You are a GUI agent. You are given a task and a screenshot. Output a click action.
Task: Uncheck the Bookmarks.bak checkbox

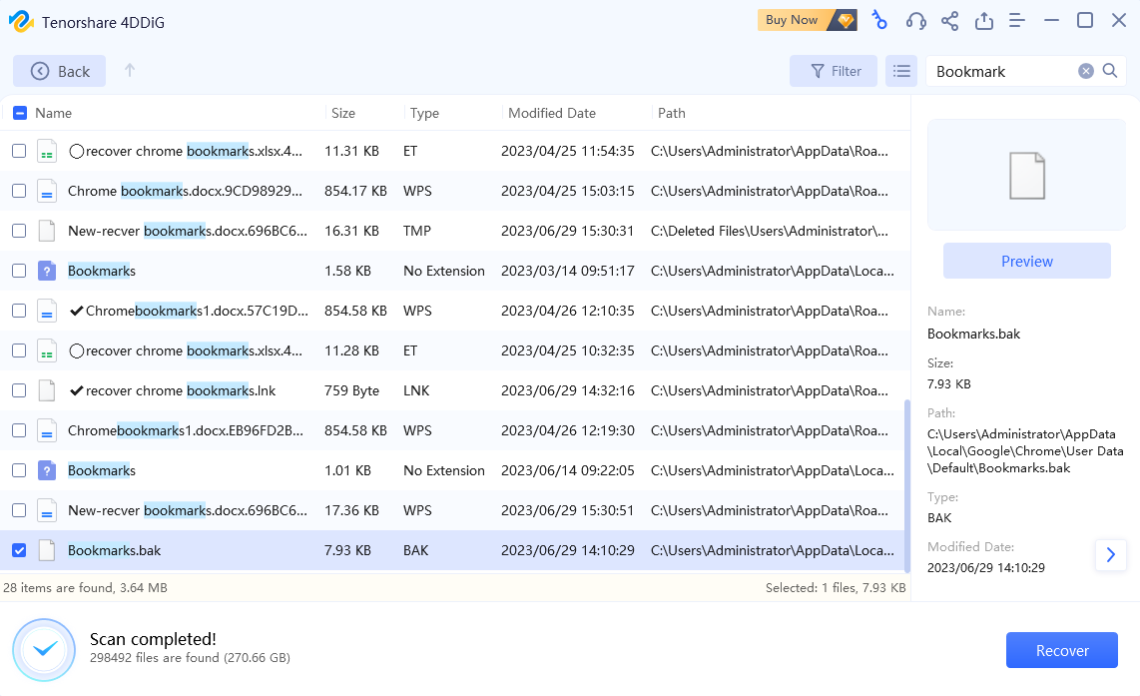[x=18, y=550]
